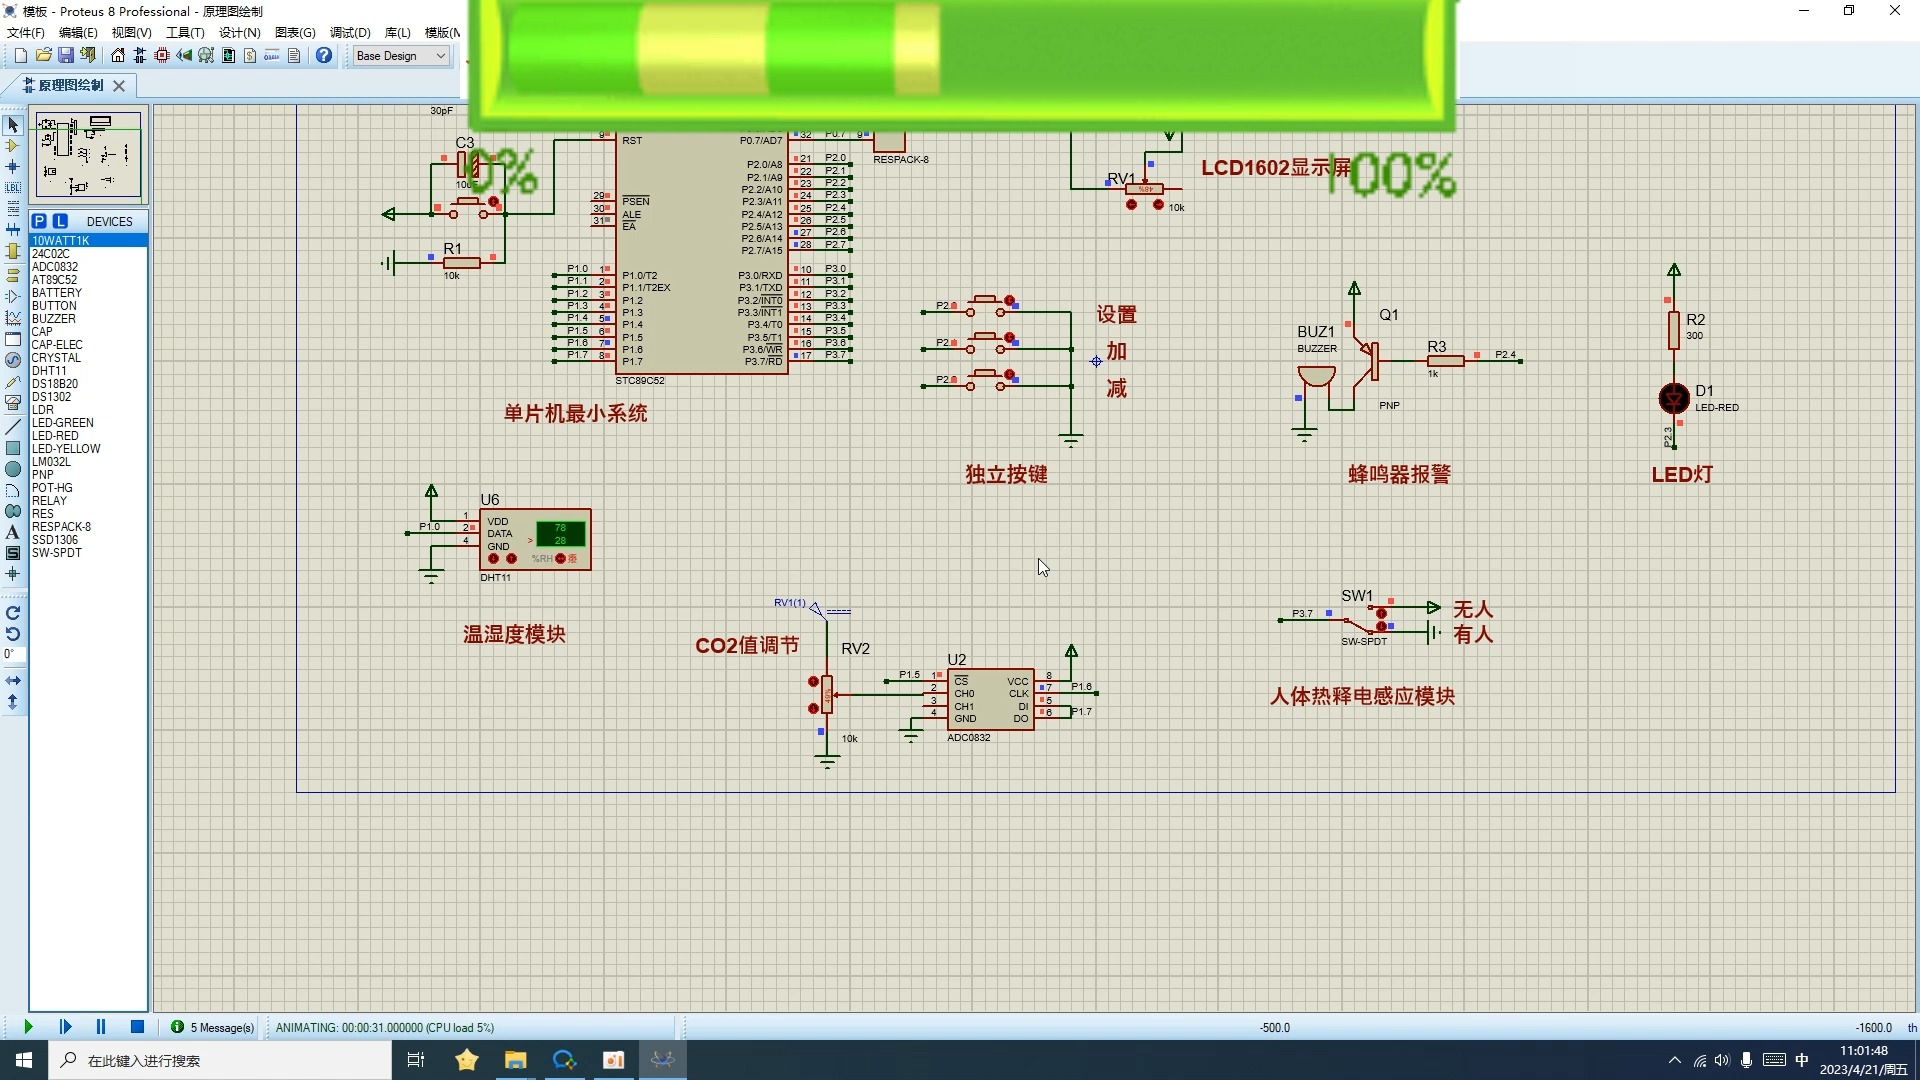
Task: Open the Bill of Materials icon
Action: (249, 56)
